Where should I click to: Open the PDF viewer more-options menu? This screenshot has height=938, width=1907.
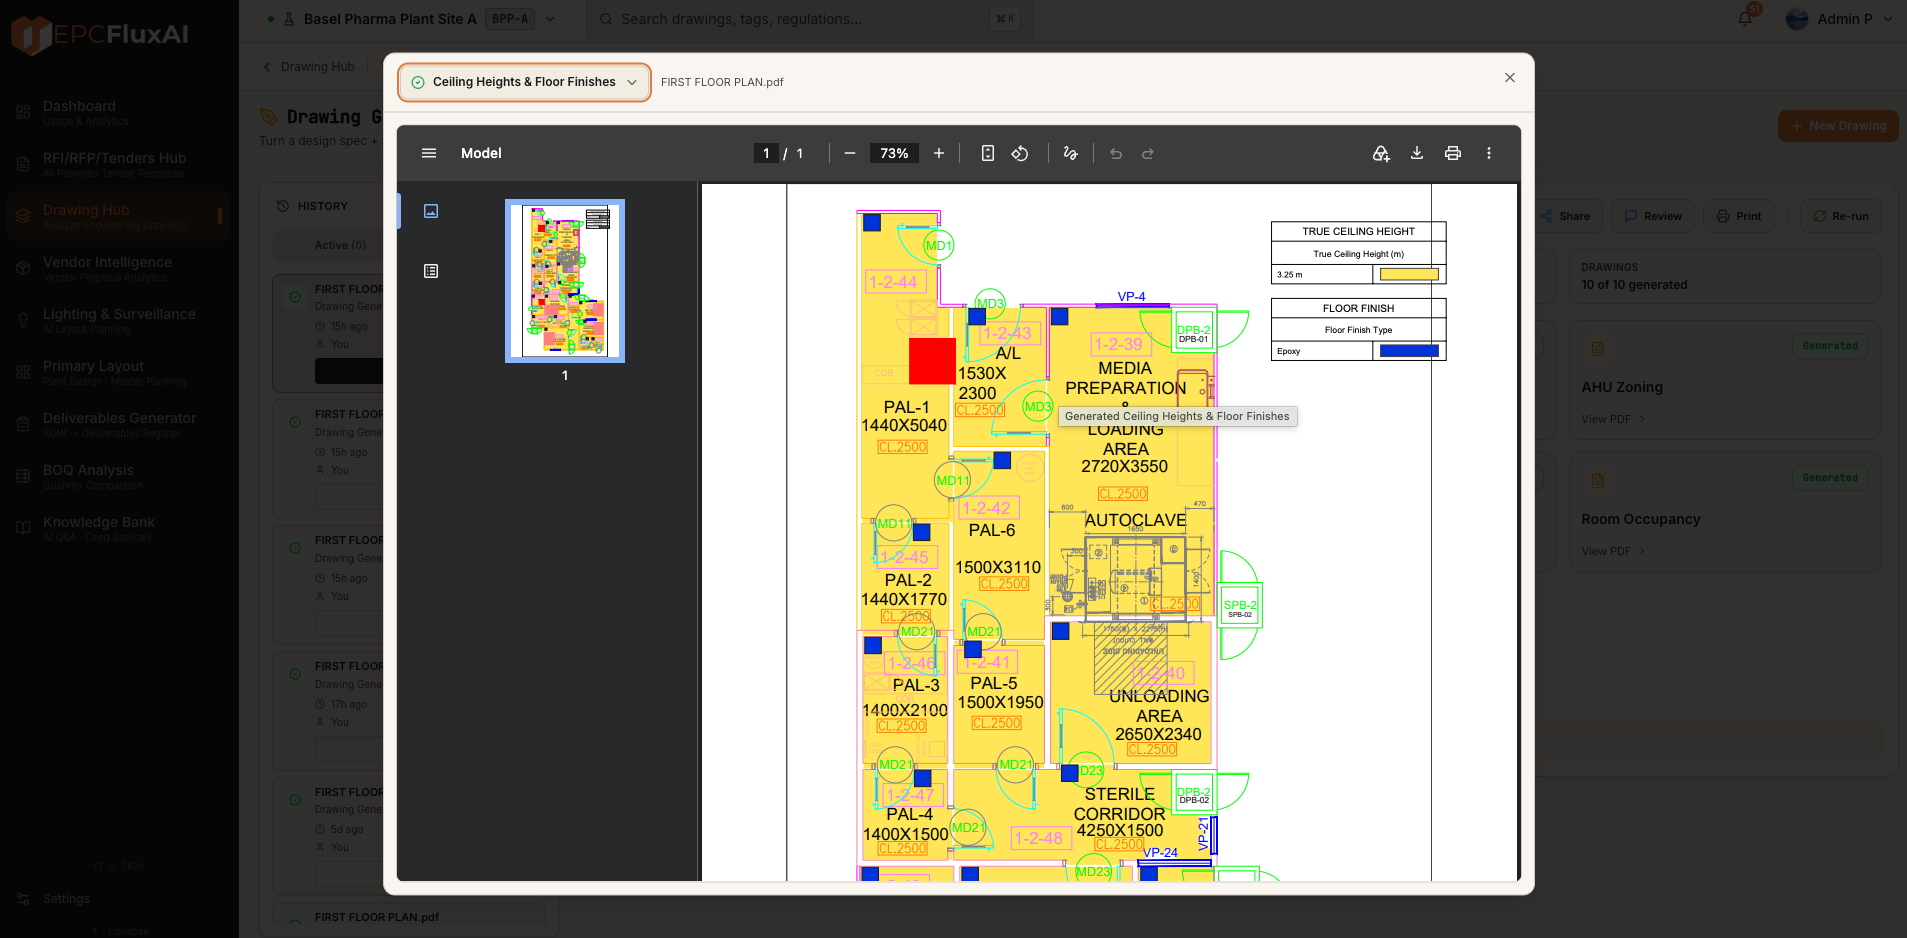[x=1489, y=153]
